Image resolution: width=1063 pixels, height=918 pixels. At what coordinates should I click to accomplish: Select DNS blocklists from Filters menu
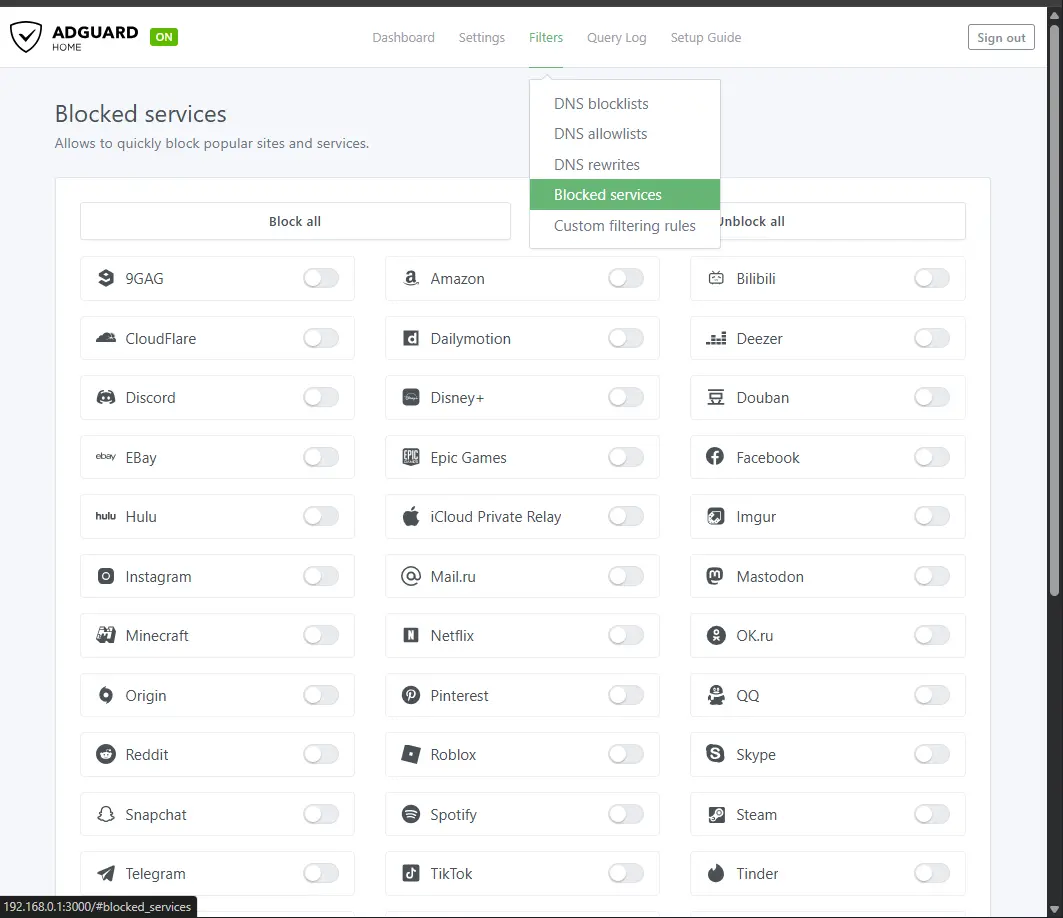pyautogui.click(x=624, y=104)
